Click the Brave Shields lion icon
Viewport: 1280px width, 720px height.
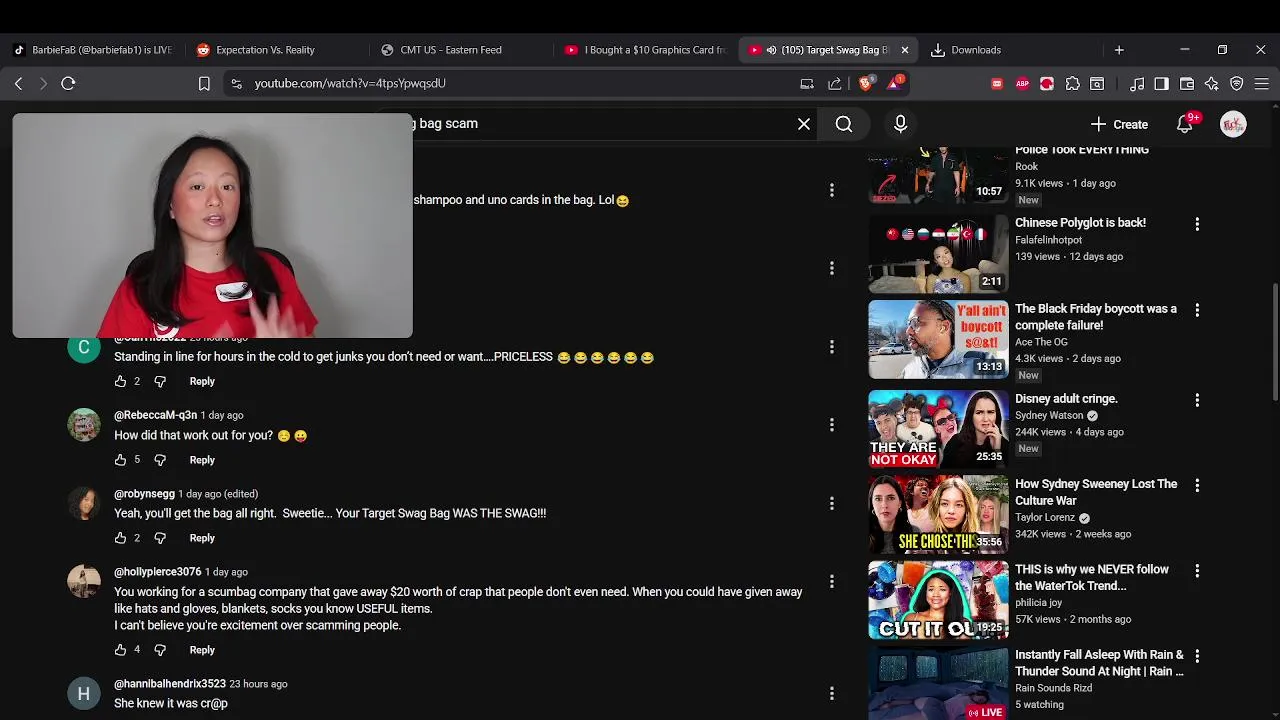click(866, 84)
